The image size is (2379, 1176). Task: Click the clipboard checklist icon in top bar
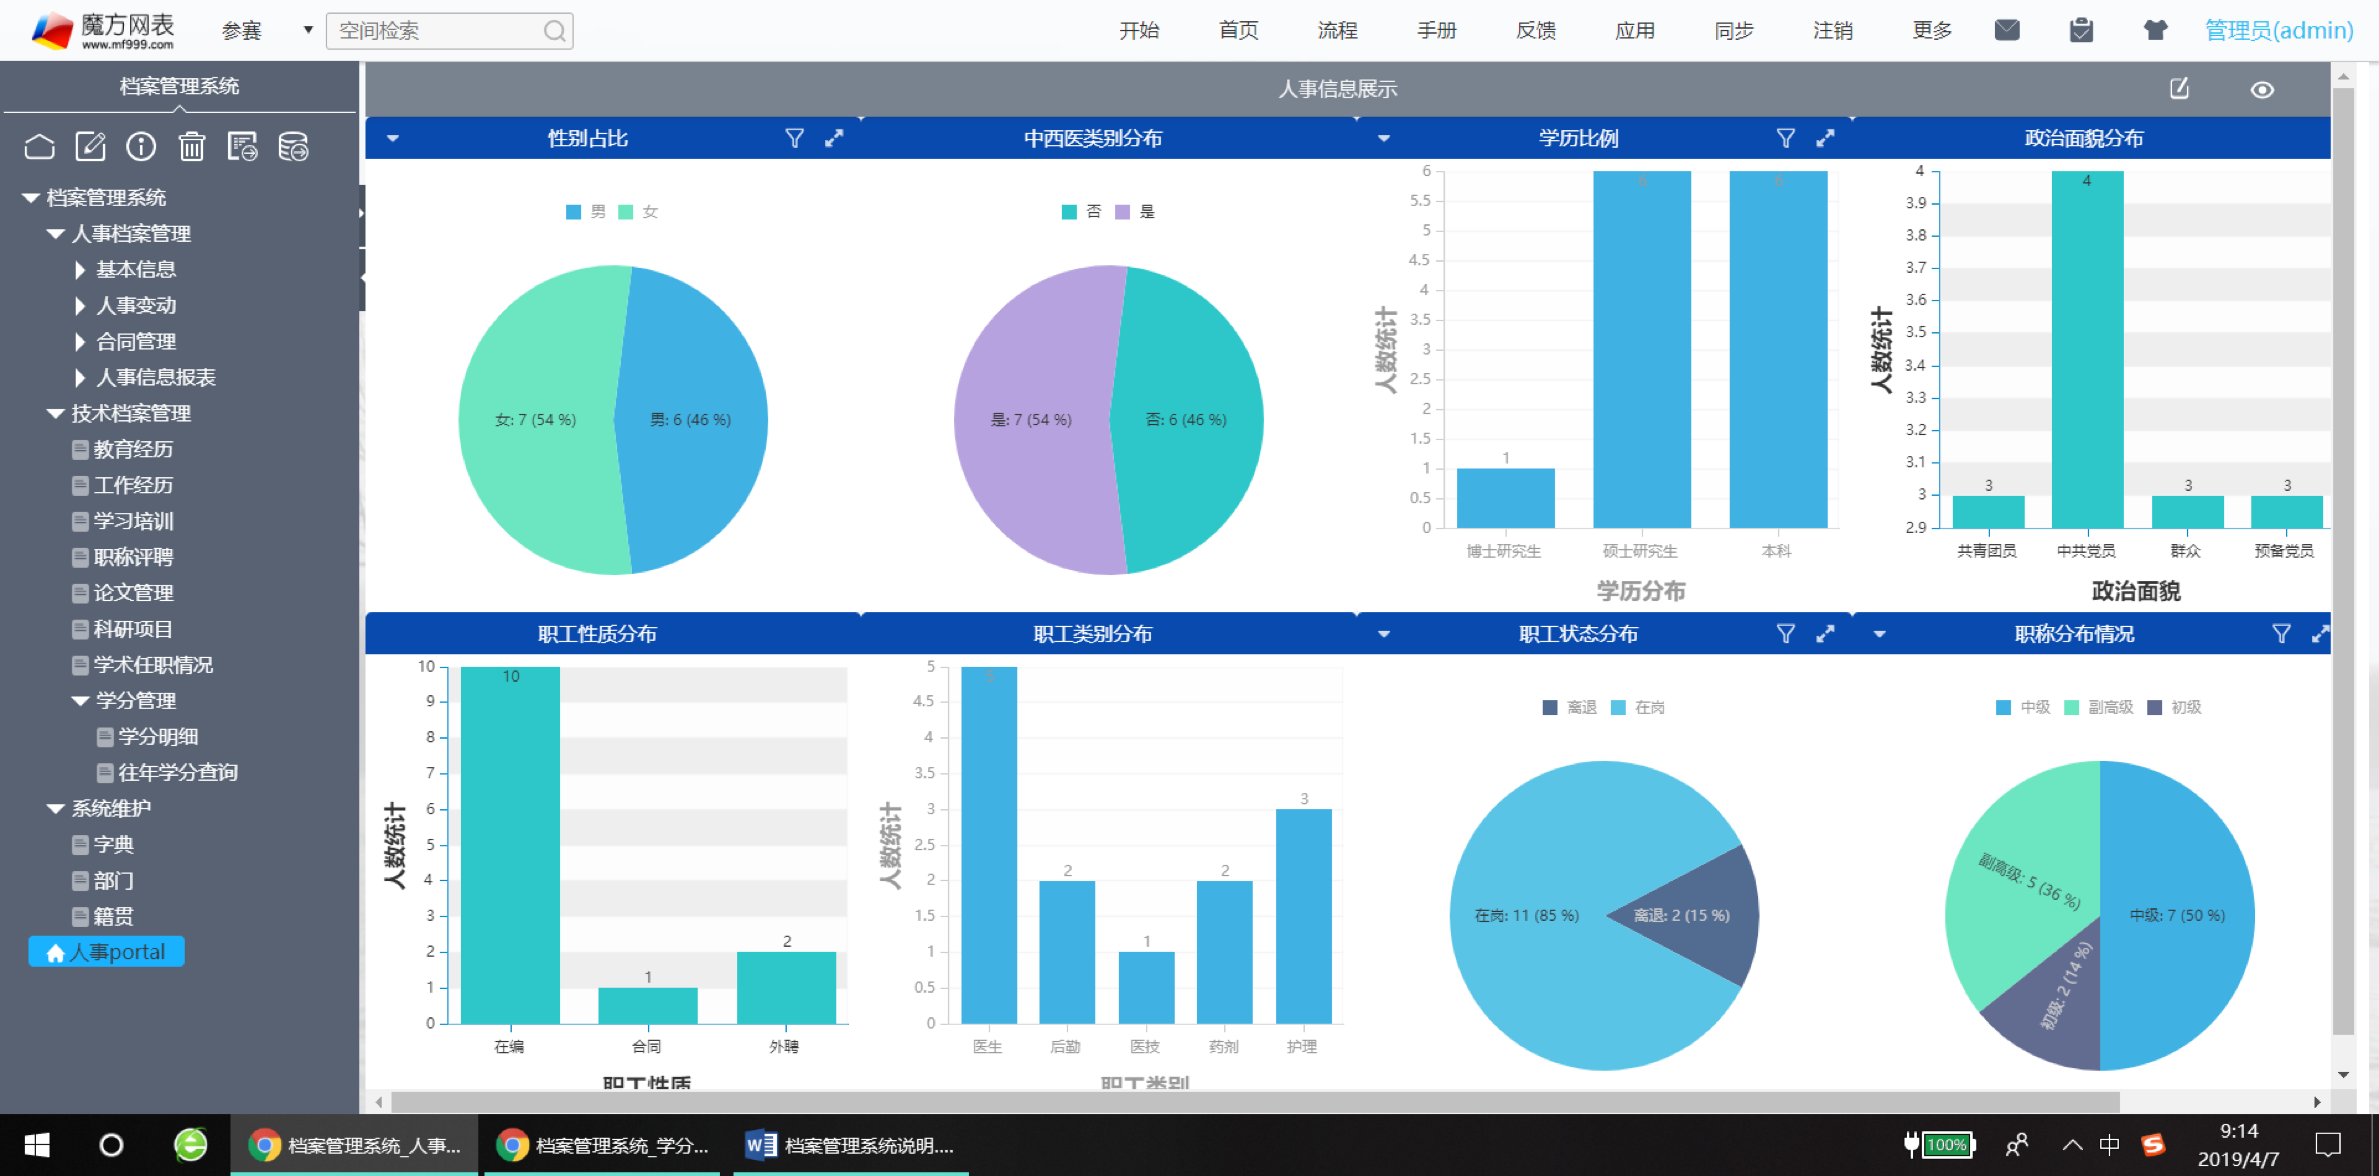click(2081, 30)
